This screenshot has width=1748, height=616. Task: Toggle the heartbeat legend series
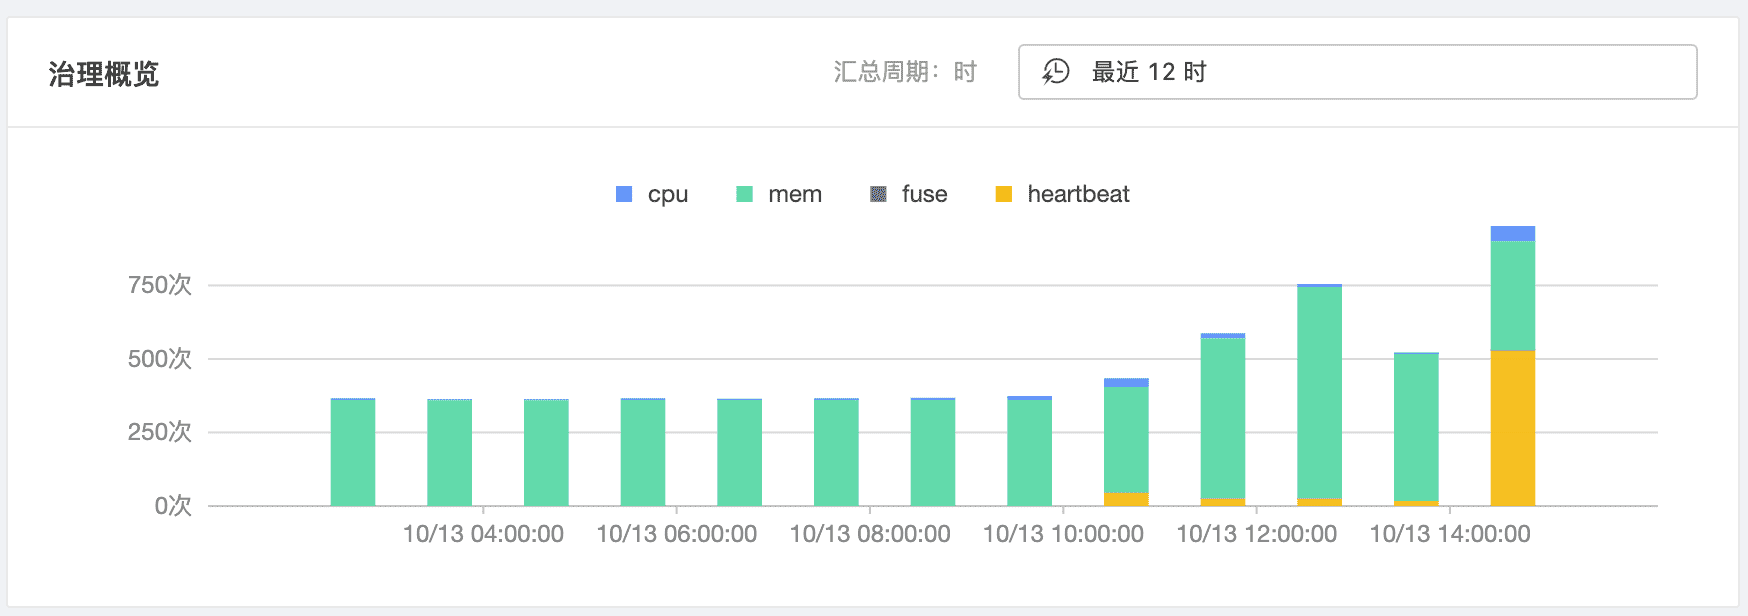pos(1062,194)
